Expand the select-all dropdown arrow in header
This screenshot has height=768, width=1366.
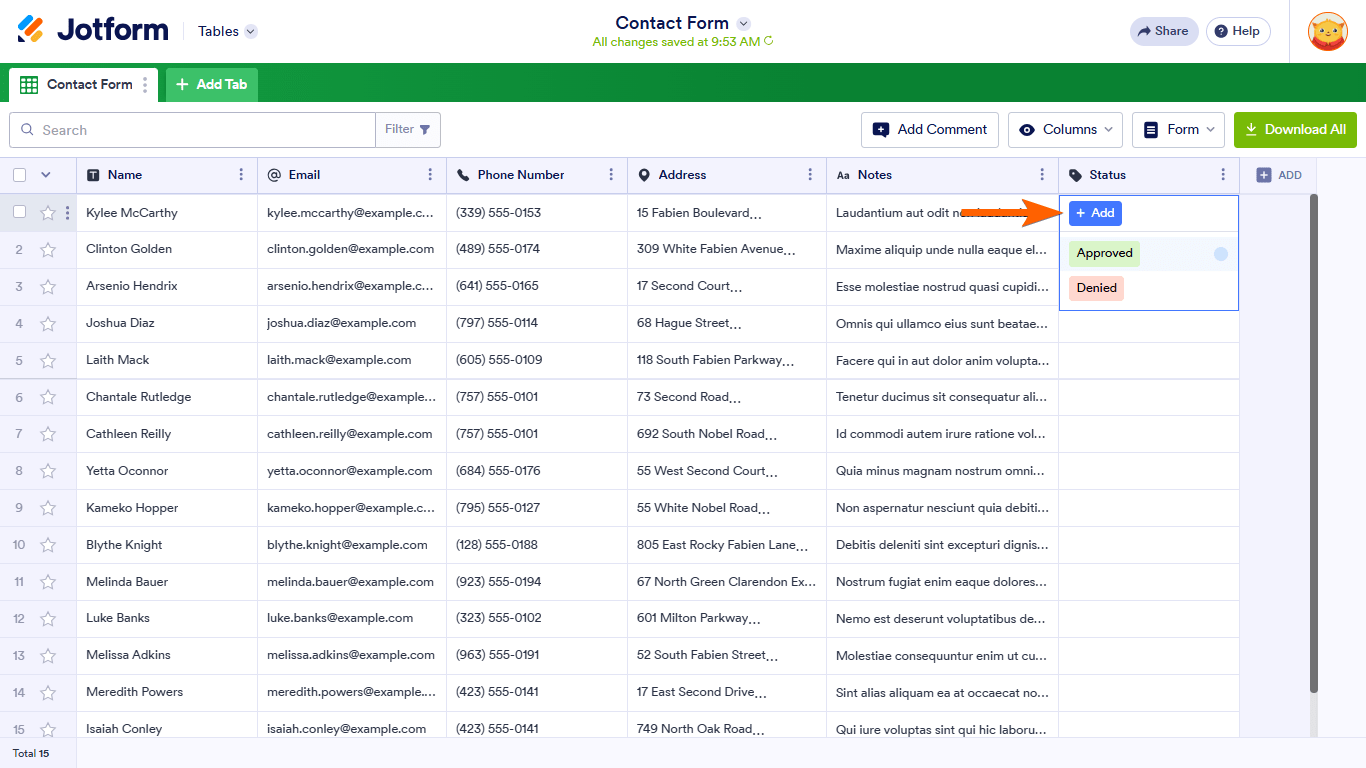(45, 175)
